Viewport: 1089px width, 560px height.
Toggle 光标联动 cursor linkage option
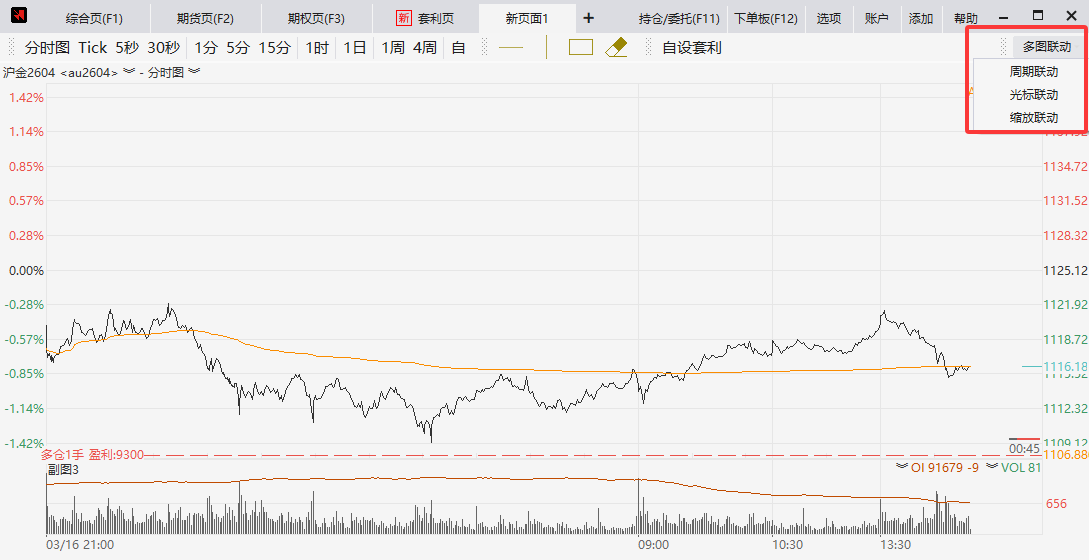(x=1033, y=95)
